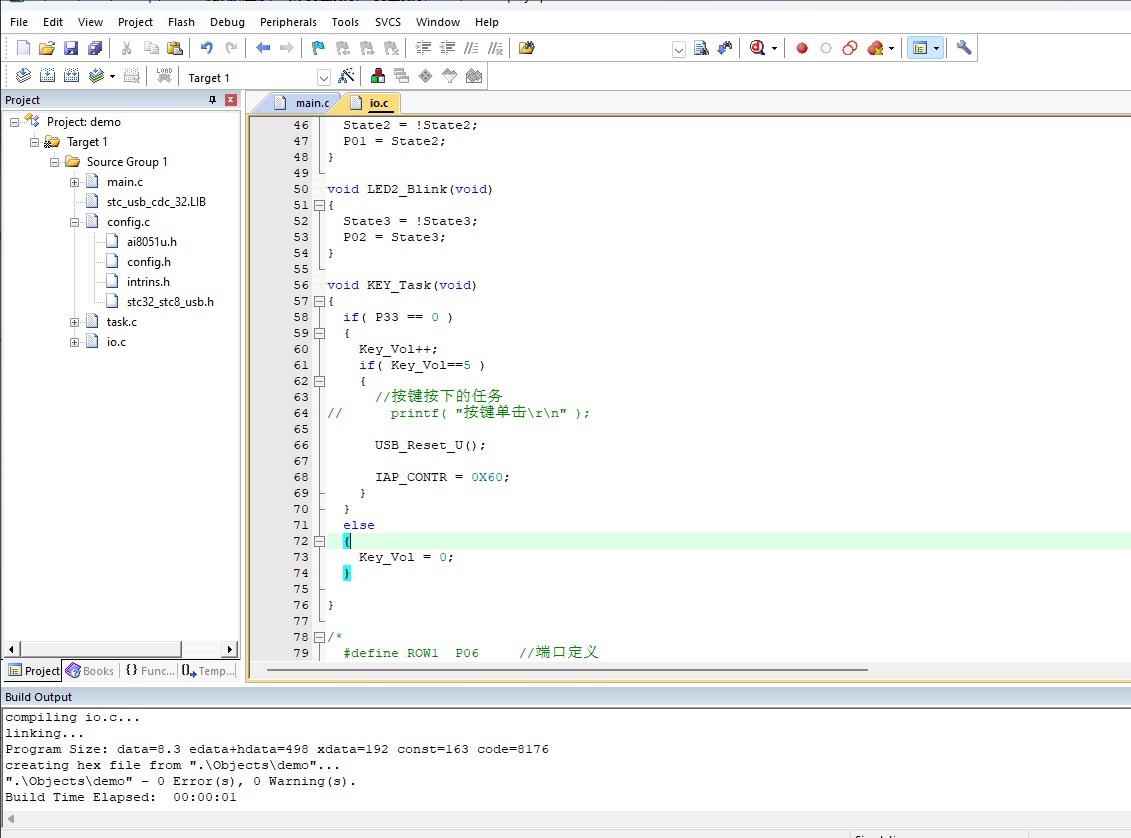Image resolution: width=1131 pixels, height=838 pixels.
Task: Rebuild all target files icon
Action: tap(71, 76)
